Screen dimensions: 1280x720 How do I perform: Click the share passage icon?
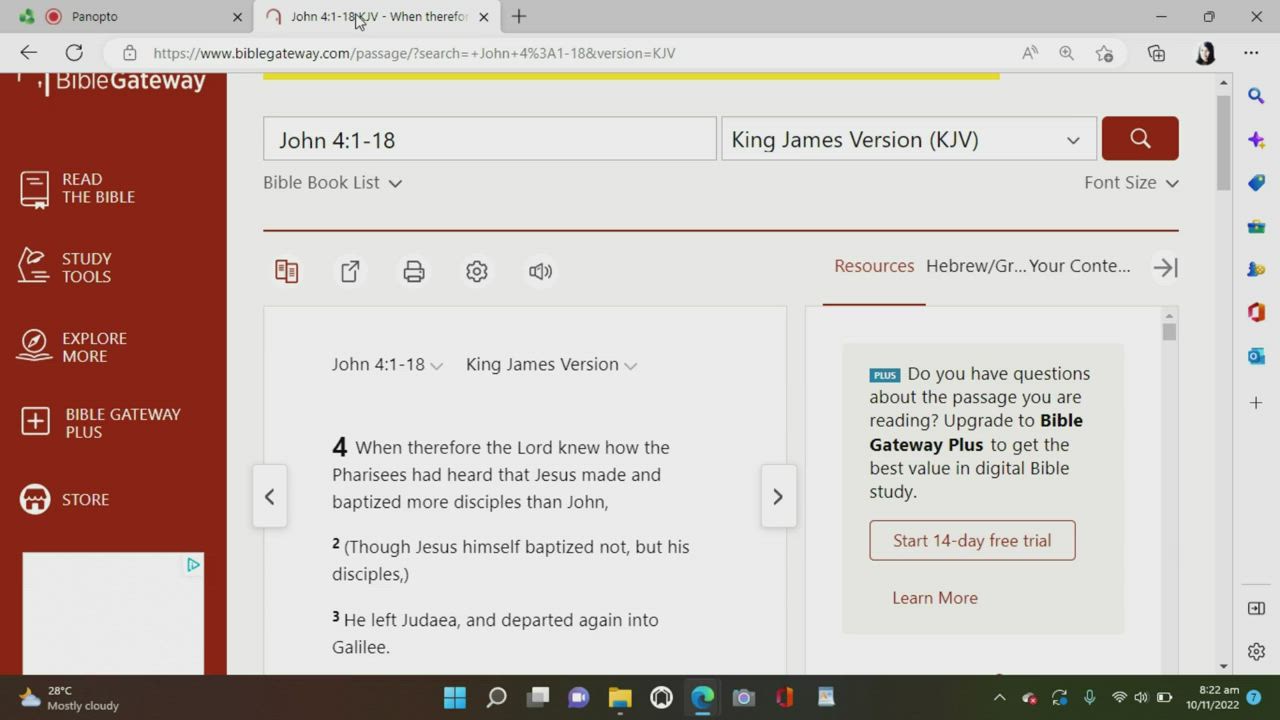[350, 271]
